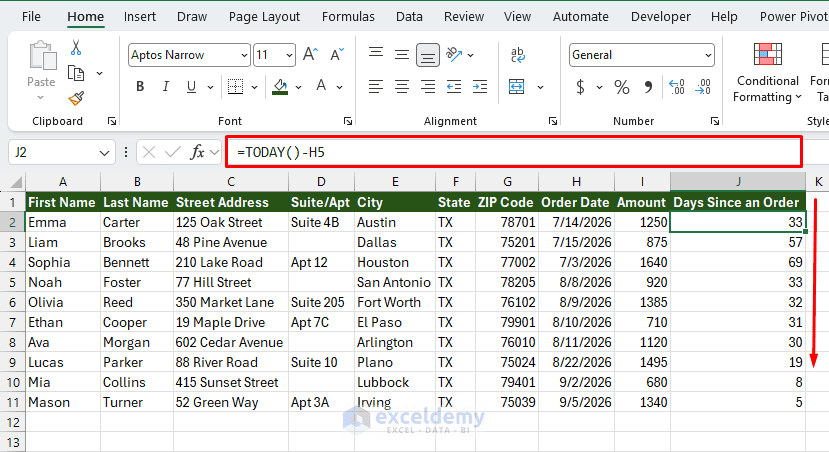Apply font color A
Viewport: 829px width, 452px height.
[x=321, y=86]
